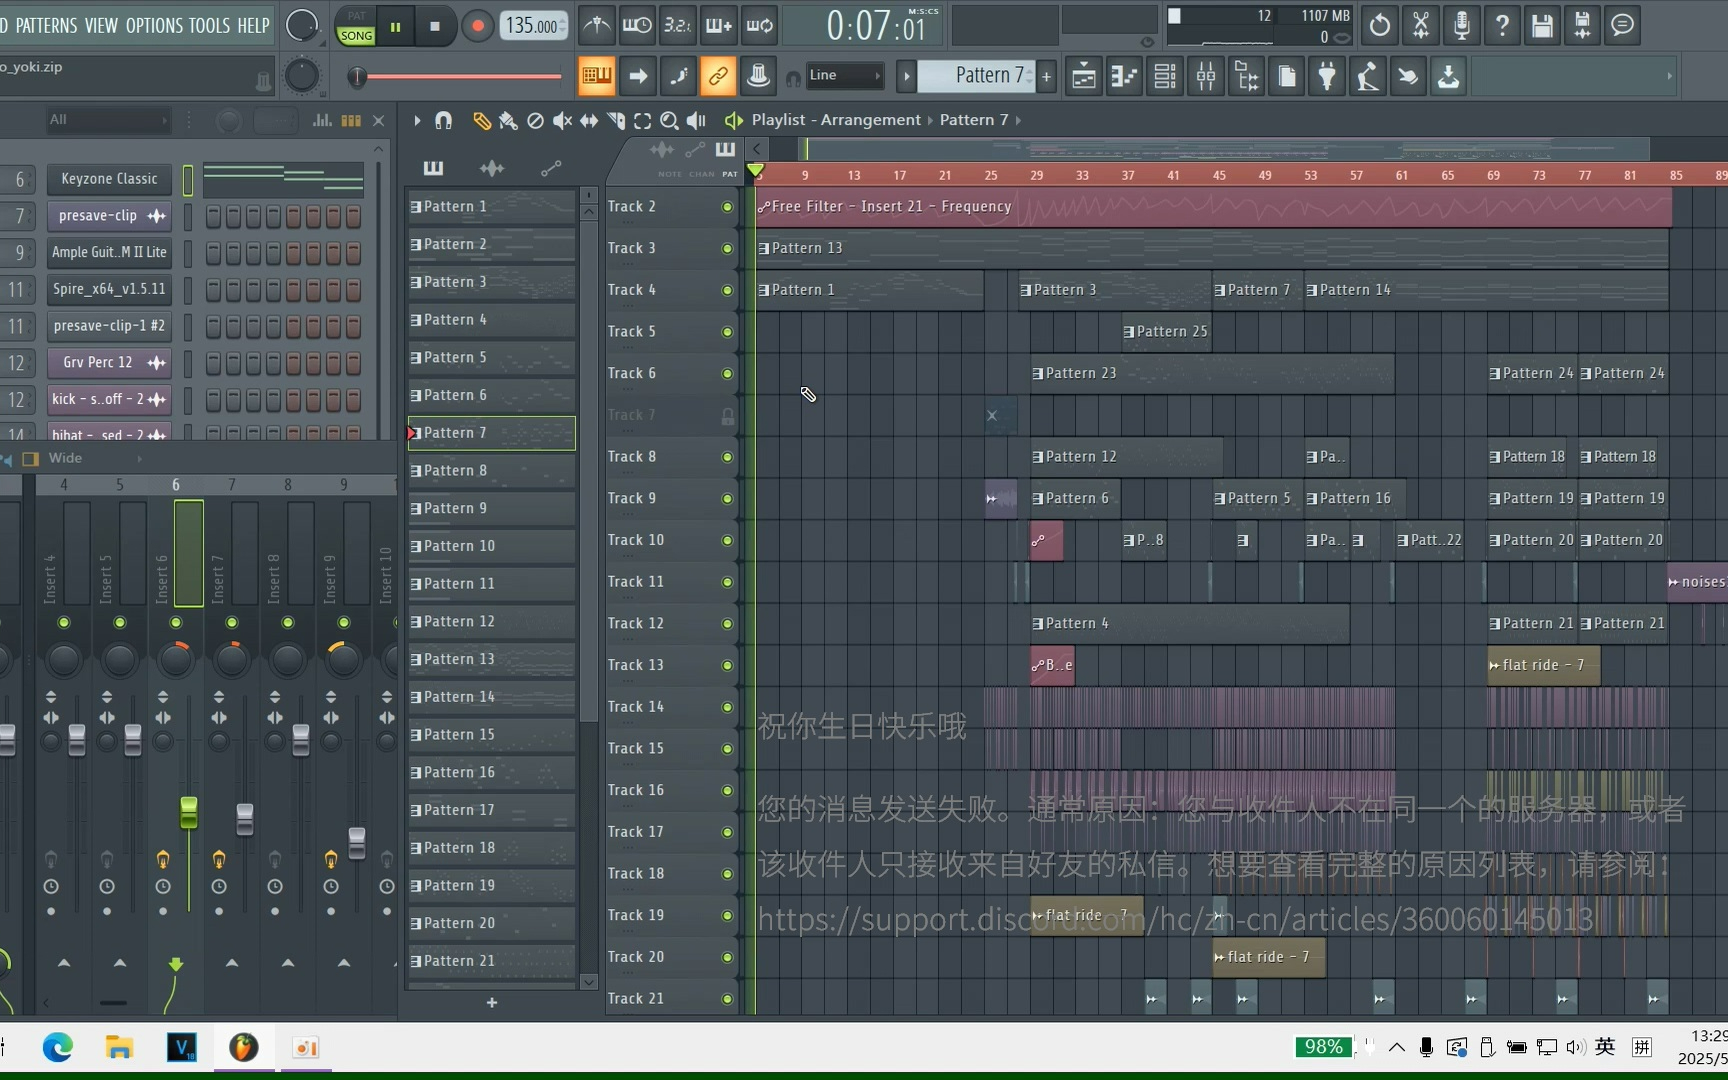Click the Save project icon
1728x1080 pixels.
coord(1542,26)
